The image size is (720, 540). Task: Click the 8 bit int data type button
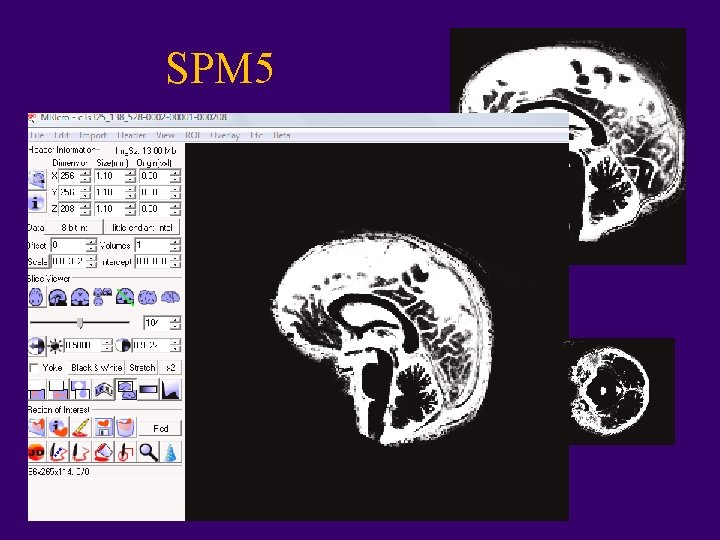74,228
